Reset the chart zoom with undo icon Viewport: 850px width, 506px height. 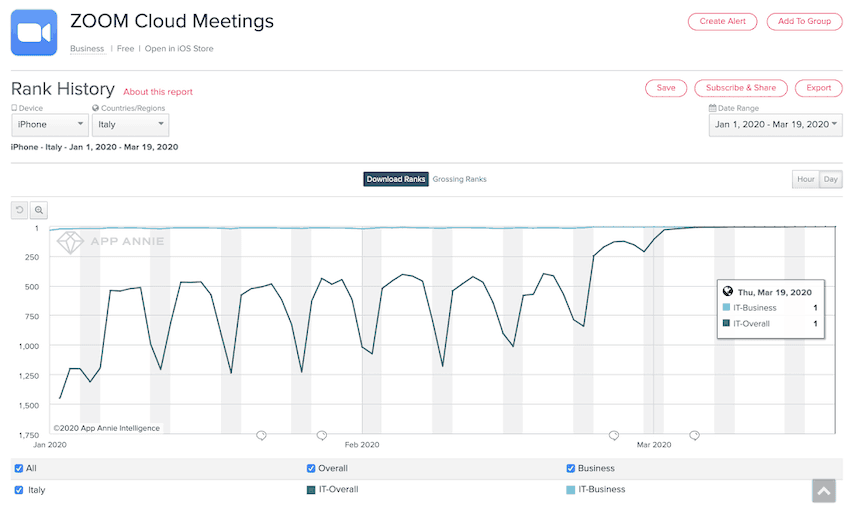click(x=19, y=210)
